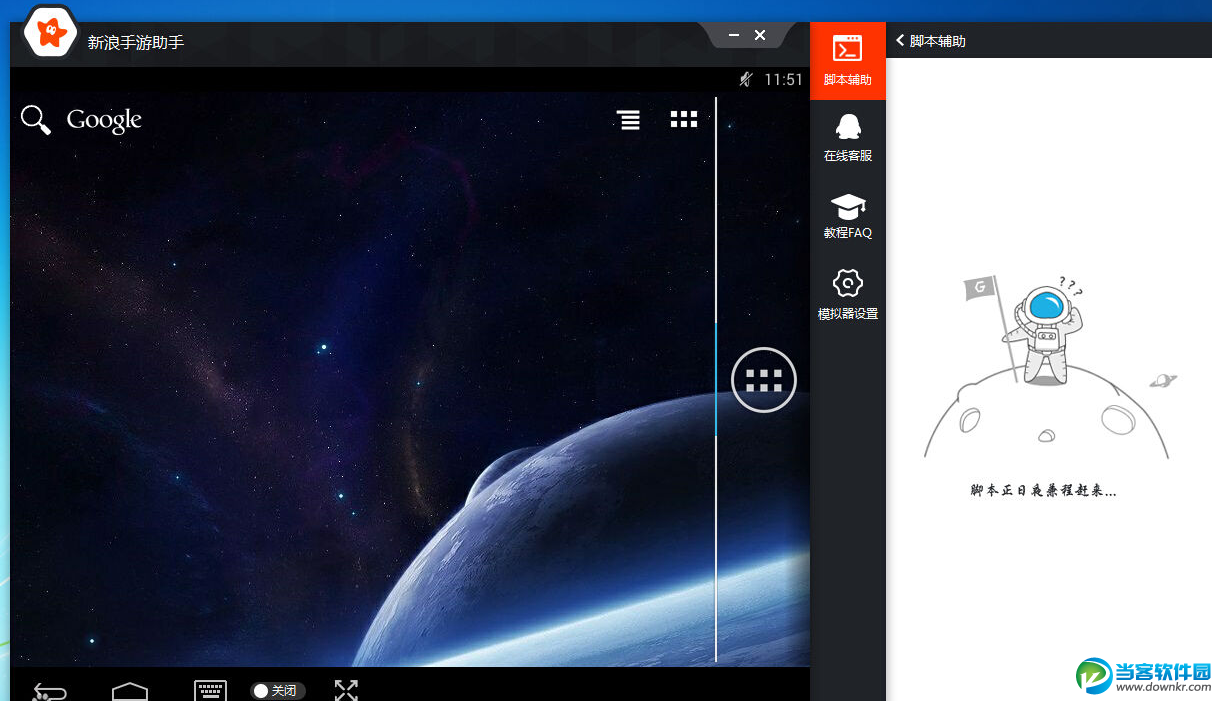
Task: Open the 教程FAQ tutorial section
Action: 847,215
